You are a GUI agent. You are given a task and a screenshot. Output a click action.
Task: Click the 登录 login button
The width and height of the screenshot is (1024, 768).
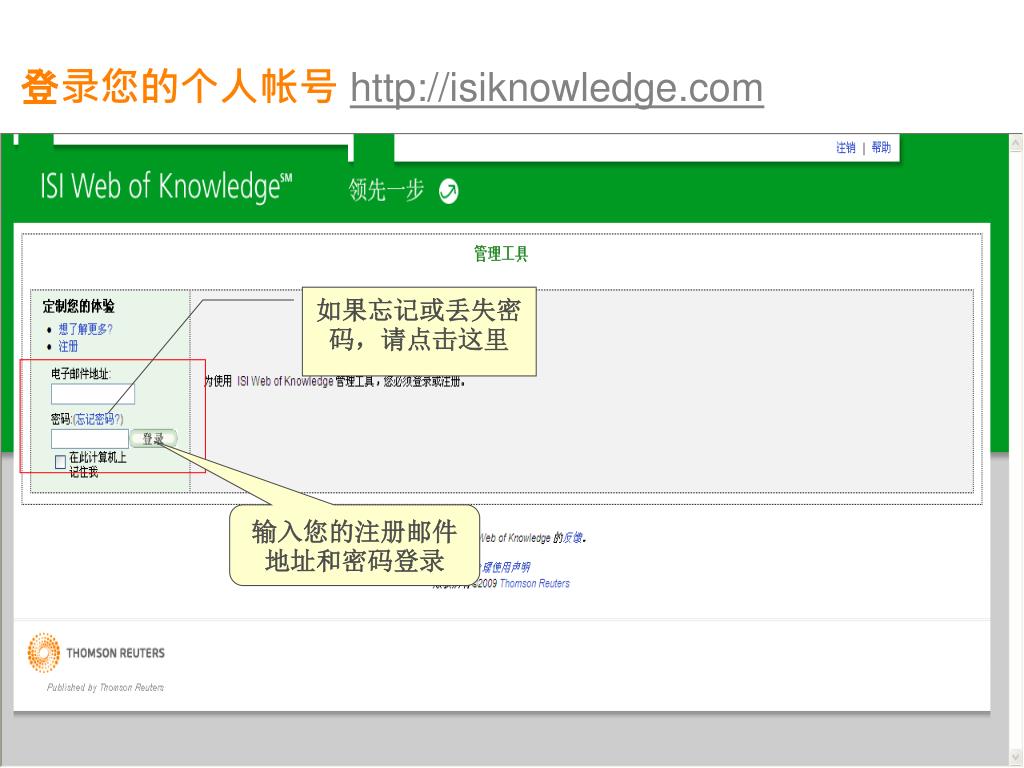(153, 439)
